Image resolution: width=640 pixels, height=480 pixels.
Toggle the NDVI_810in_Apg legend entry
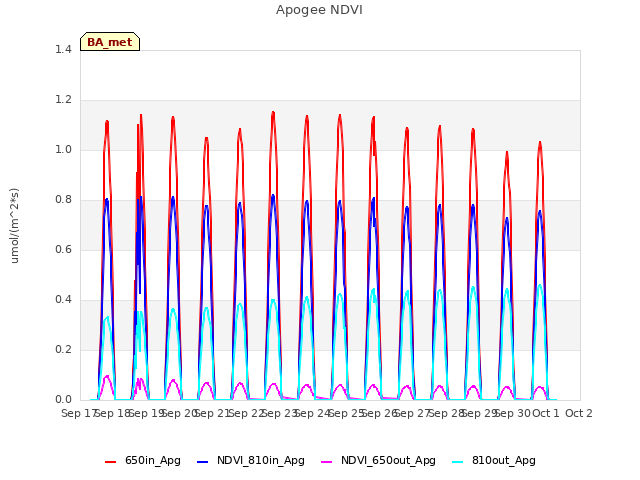point(251,460)
